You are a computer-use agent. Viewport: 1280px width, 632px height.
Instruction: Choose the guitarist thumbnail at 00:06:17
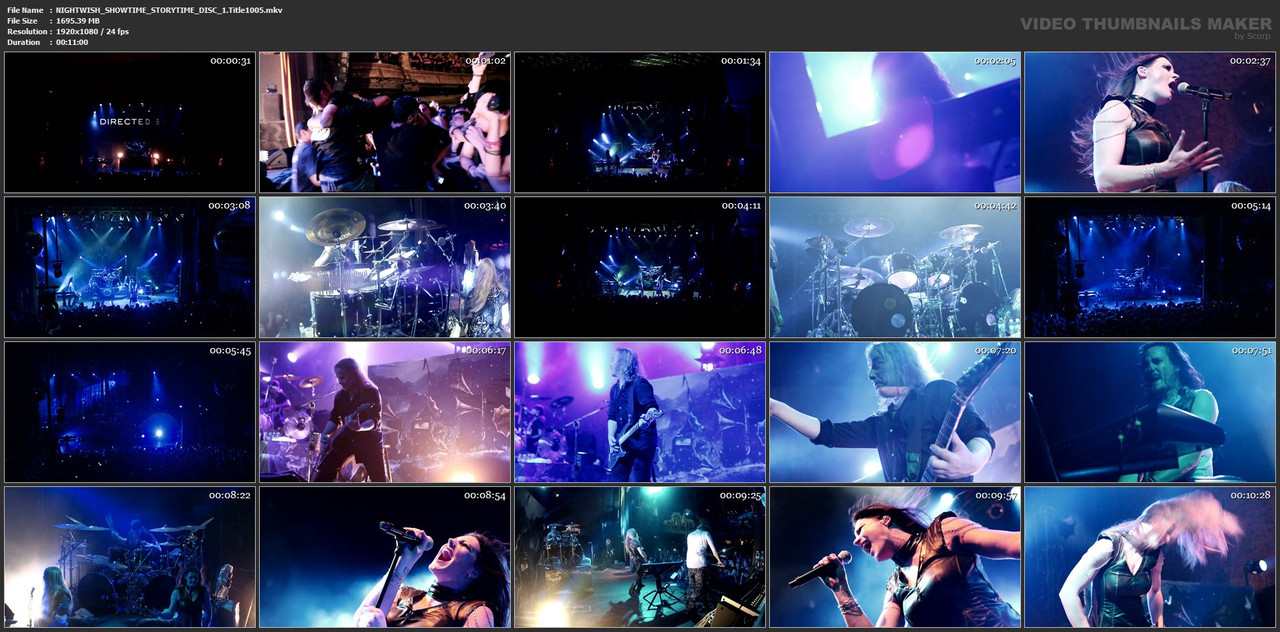(385, 412)
